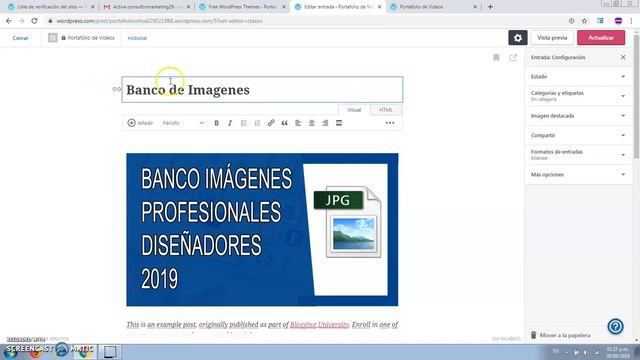Screen dimensions: 640x360
Task: Click the browser address bar
Action: (306, 21)
